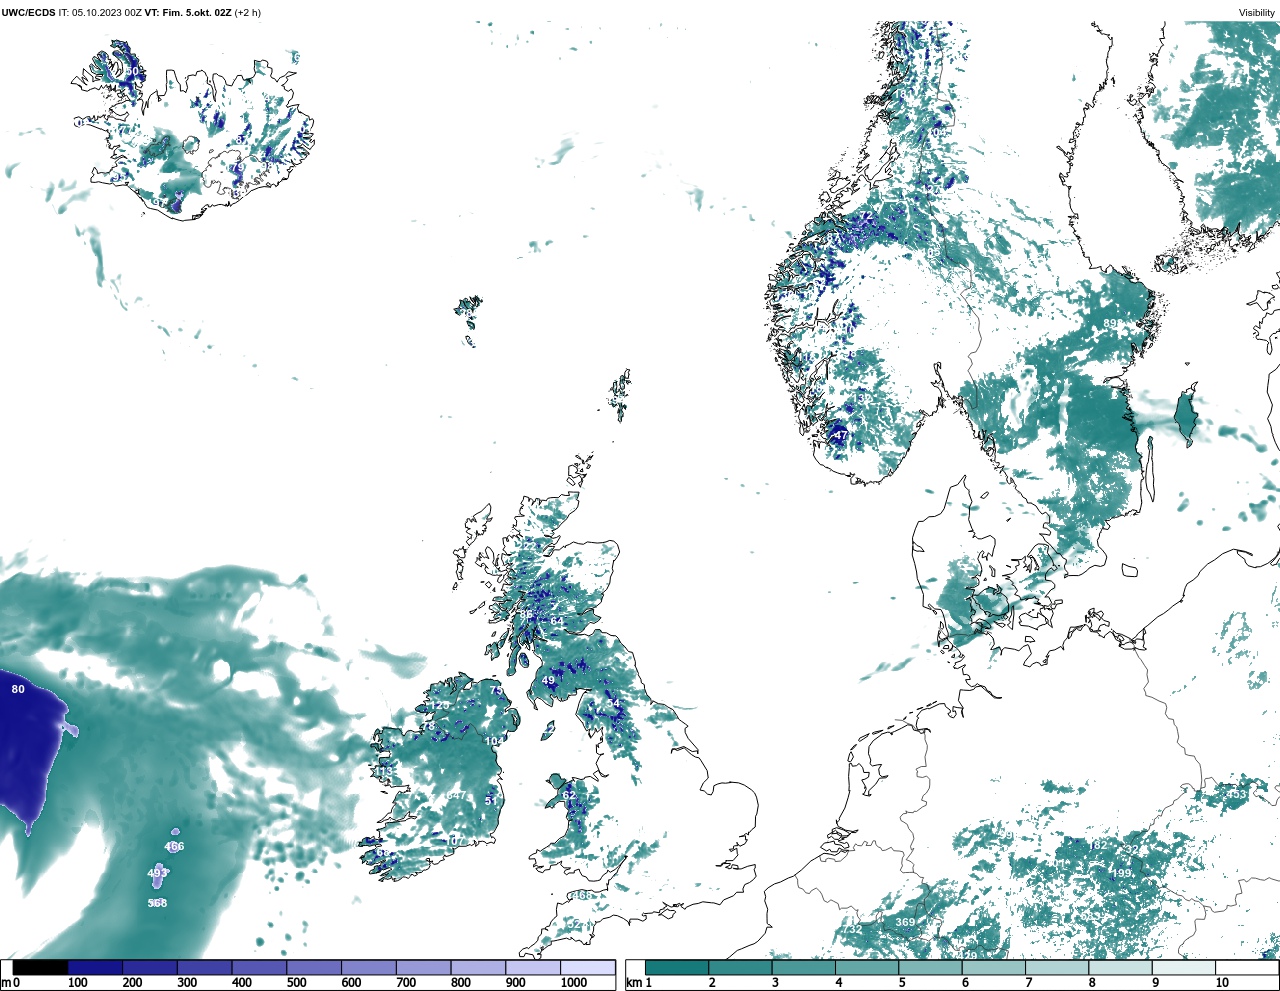Select the palest swatch after 1000 m
This screenshot has height=991, width=1280.
[587, 967]
